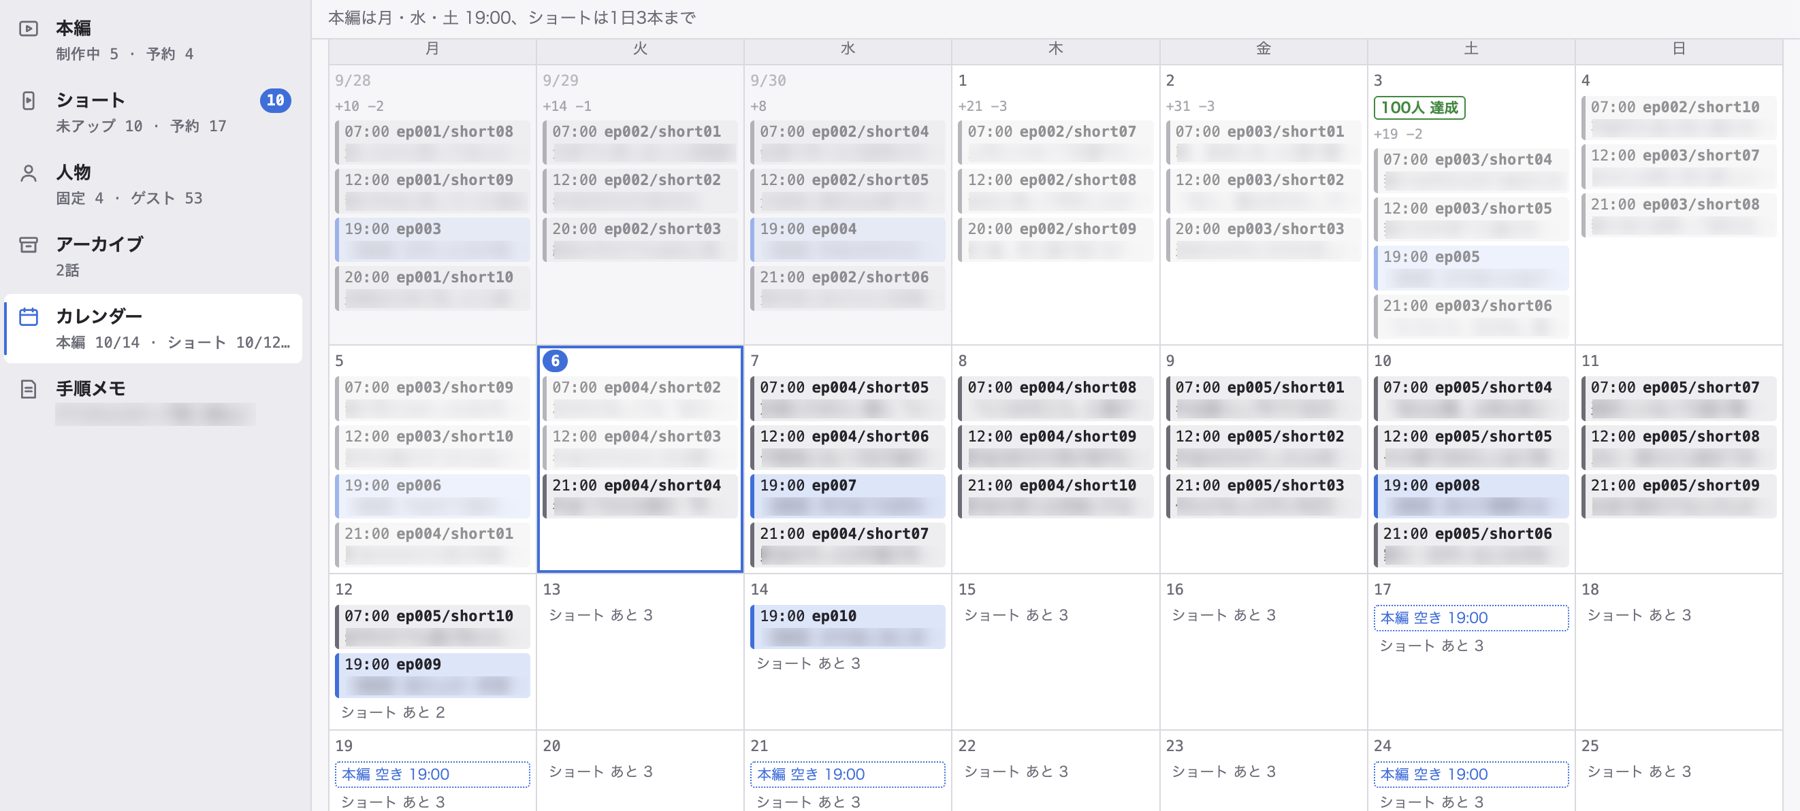
Task: Click the +31 −3 stats on day 2
Action: pyautogui.click(x=1190, y=106)
